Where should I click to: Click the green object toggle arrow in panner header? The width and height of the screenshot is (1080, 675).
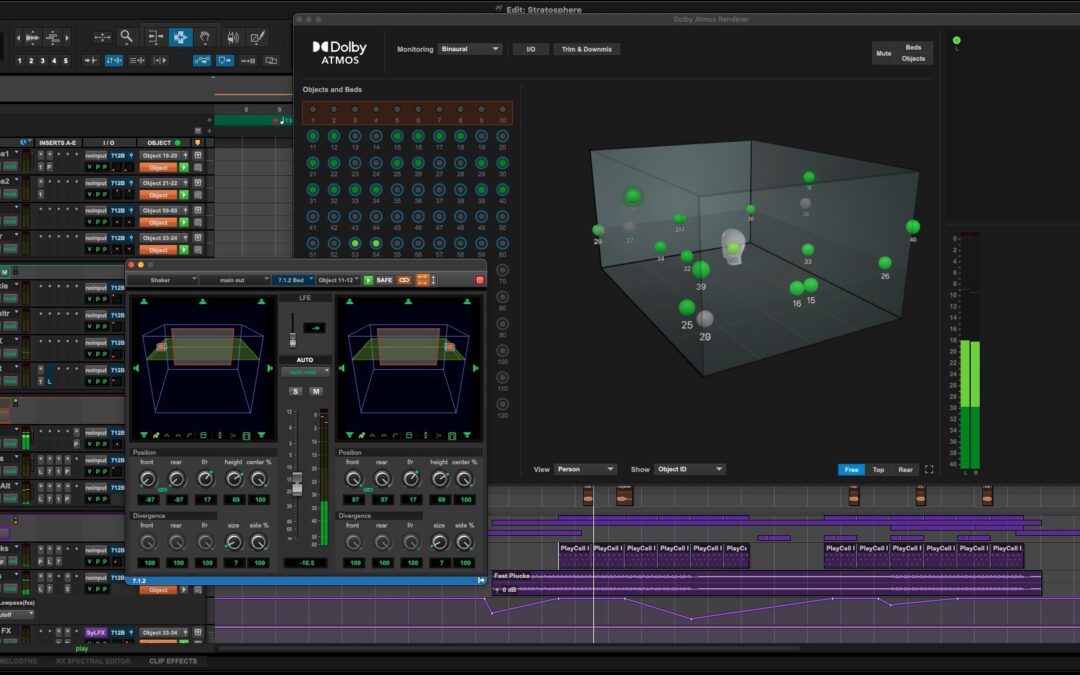coord(368,280)
